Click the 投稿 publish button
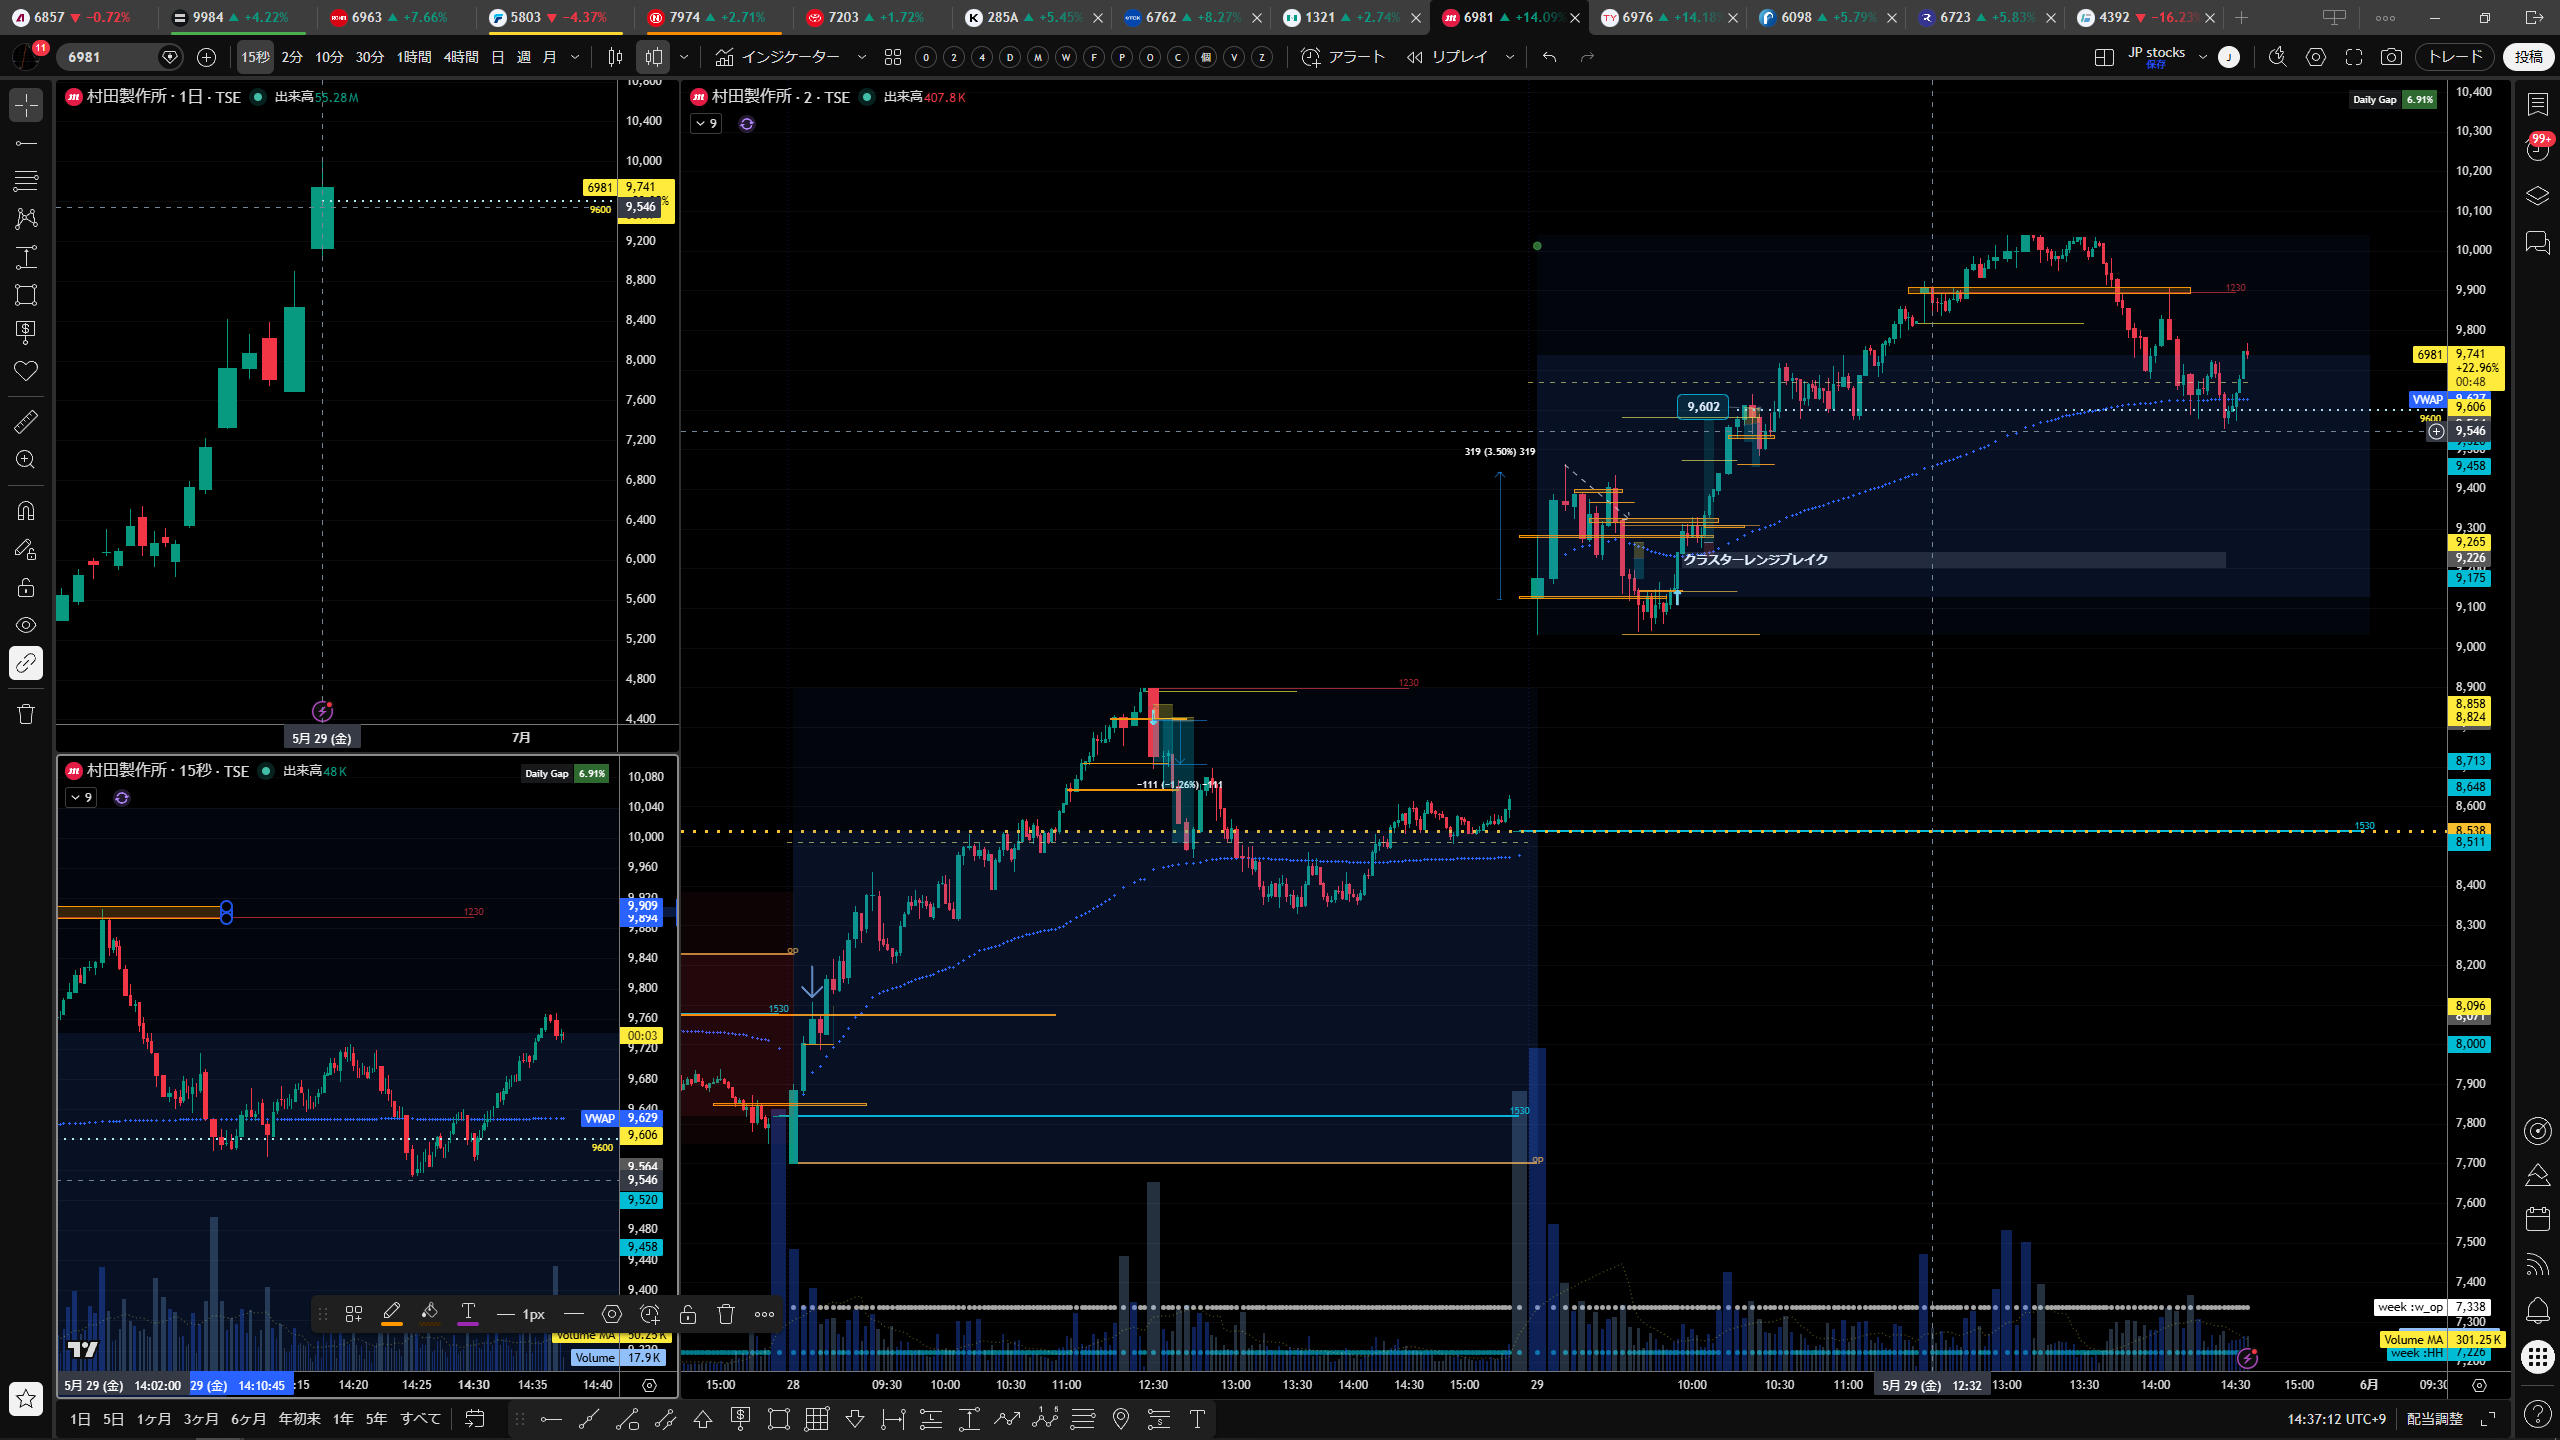This screenshot has height=1440, width=2560. [2529, 57]
